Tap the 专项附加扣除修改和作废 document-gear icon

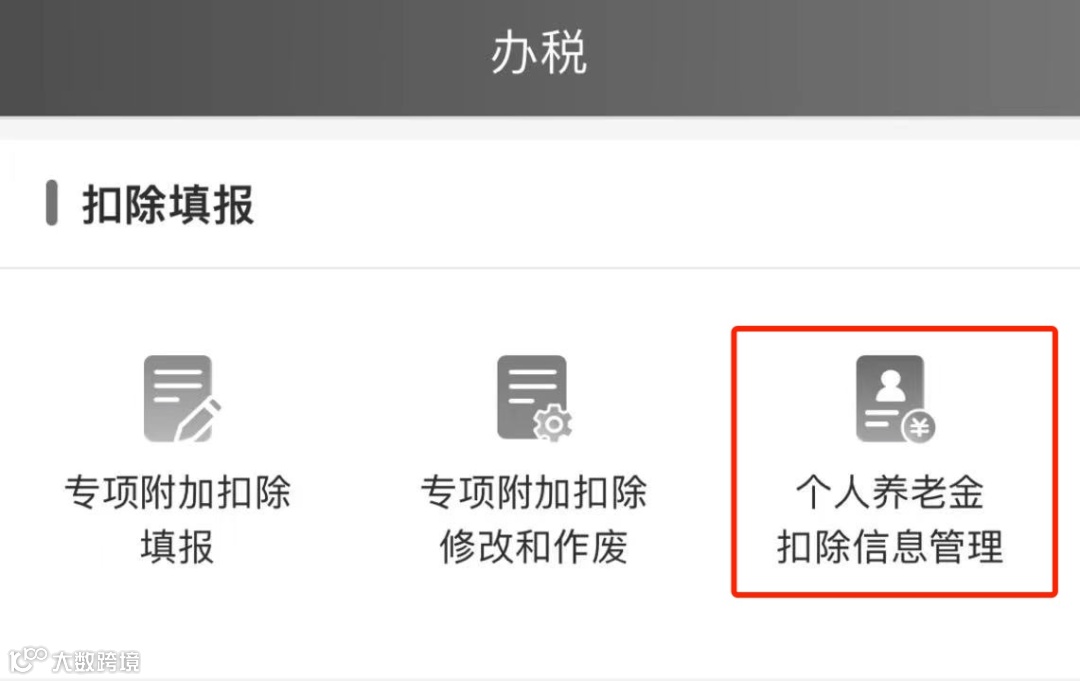click(534, 399)
